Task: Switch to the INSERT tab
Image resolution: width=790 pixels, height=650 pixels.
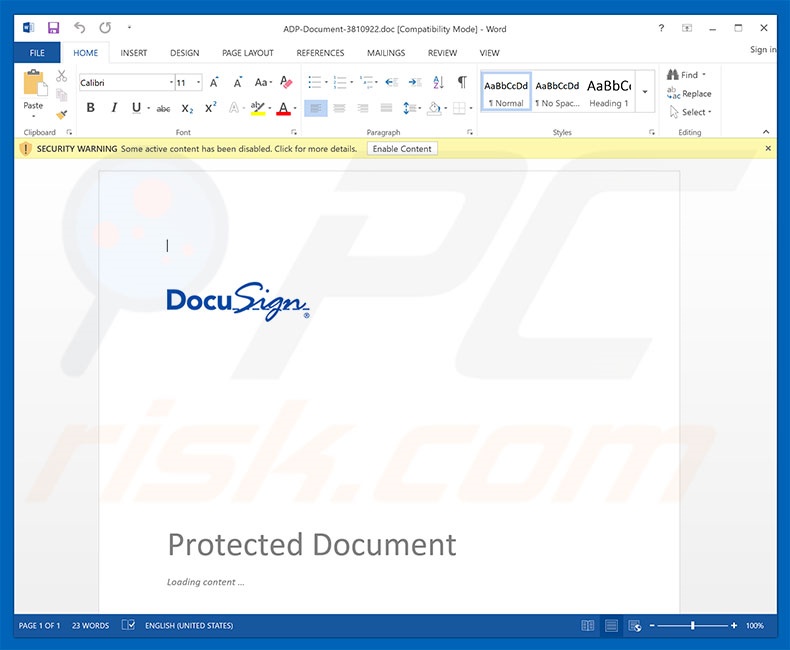Action: (x=134, y=53)
